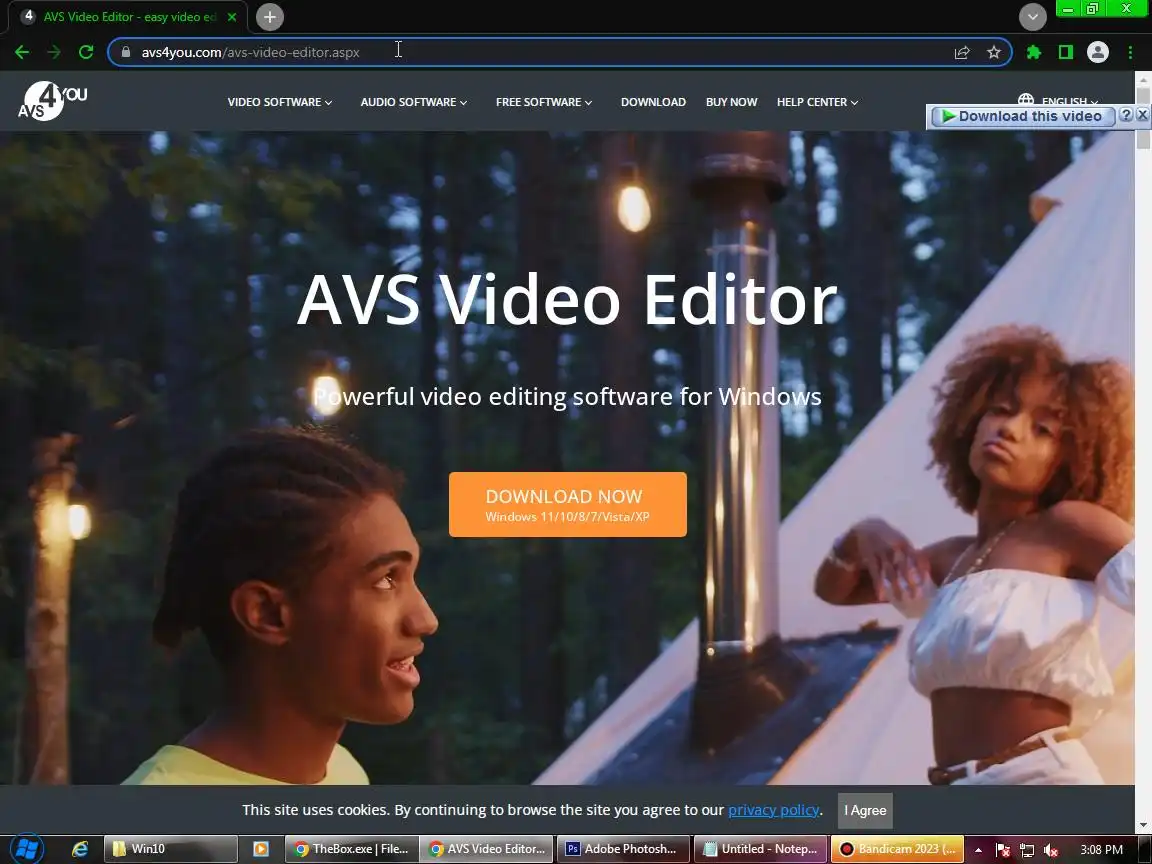
Task: Click the orange DOWNLOAD NOW button
Action: (x=567, y=505)
